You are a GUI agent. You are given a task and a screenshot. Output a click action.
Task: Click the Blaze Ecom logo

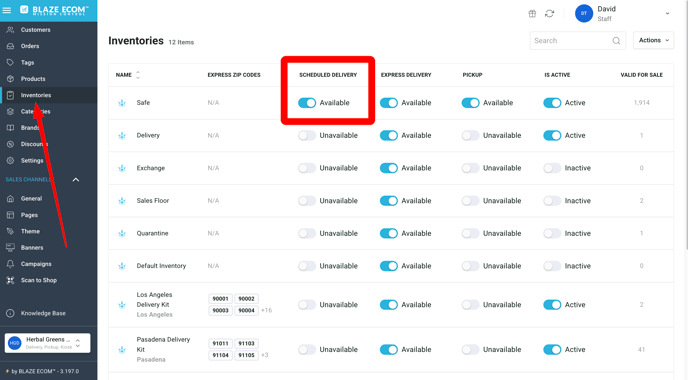tap(54, 10)
